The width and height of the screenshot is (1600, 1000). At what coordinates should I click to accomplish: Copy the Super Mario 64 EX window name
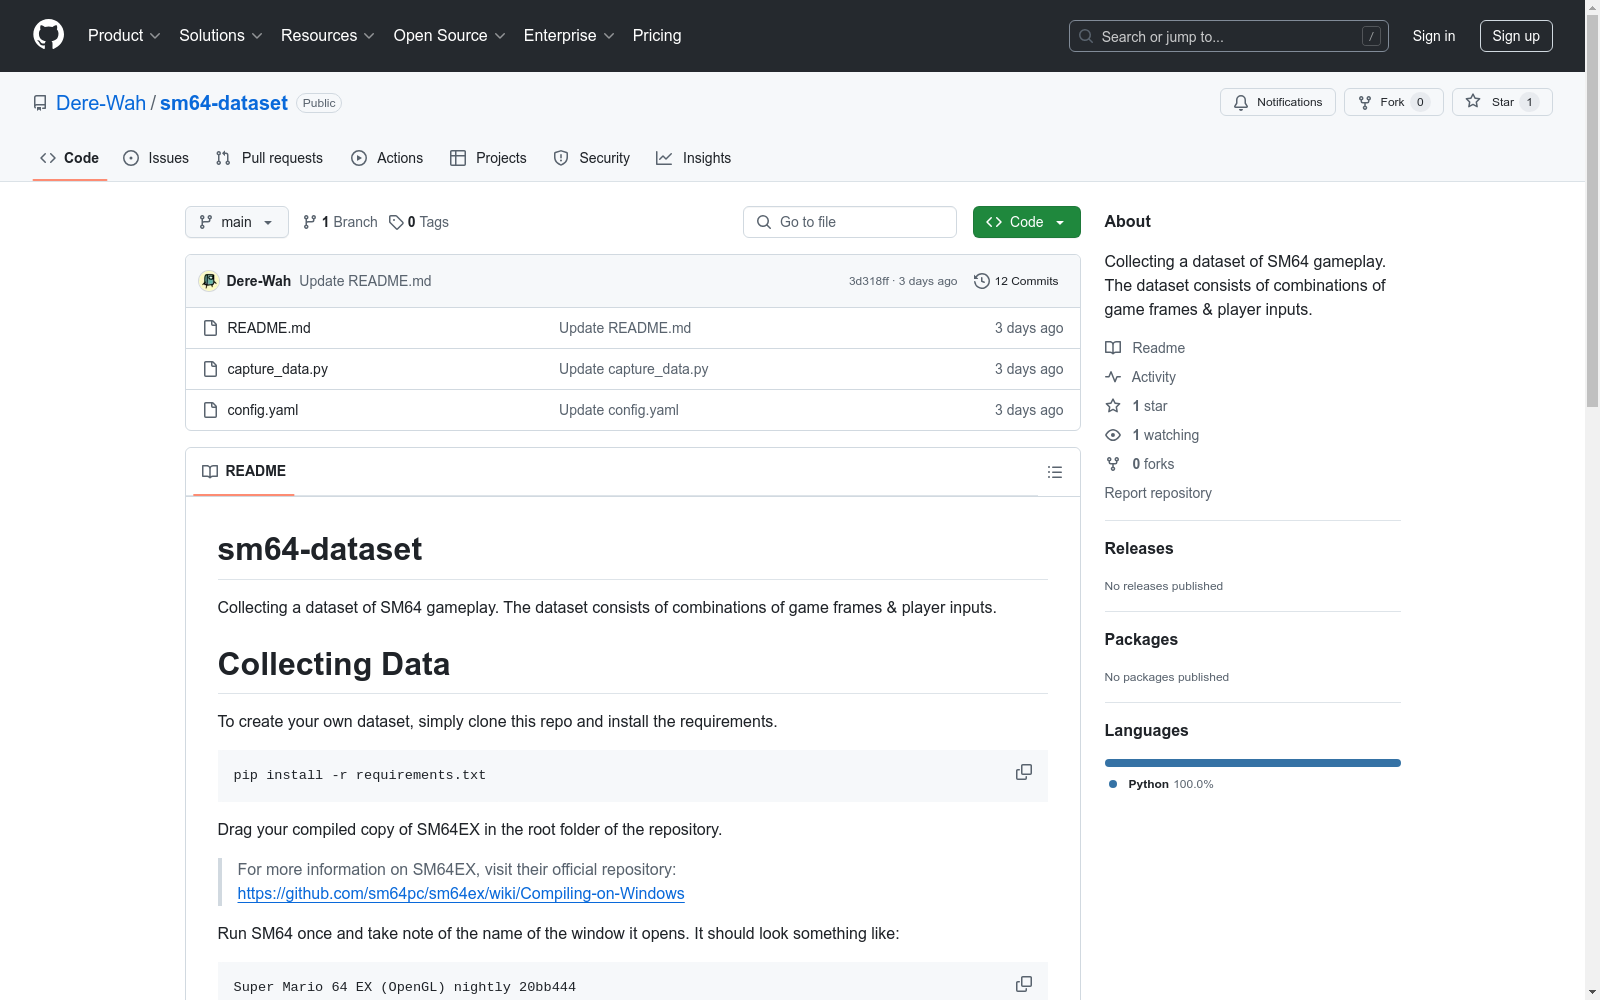click(1024, 984)
